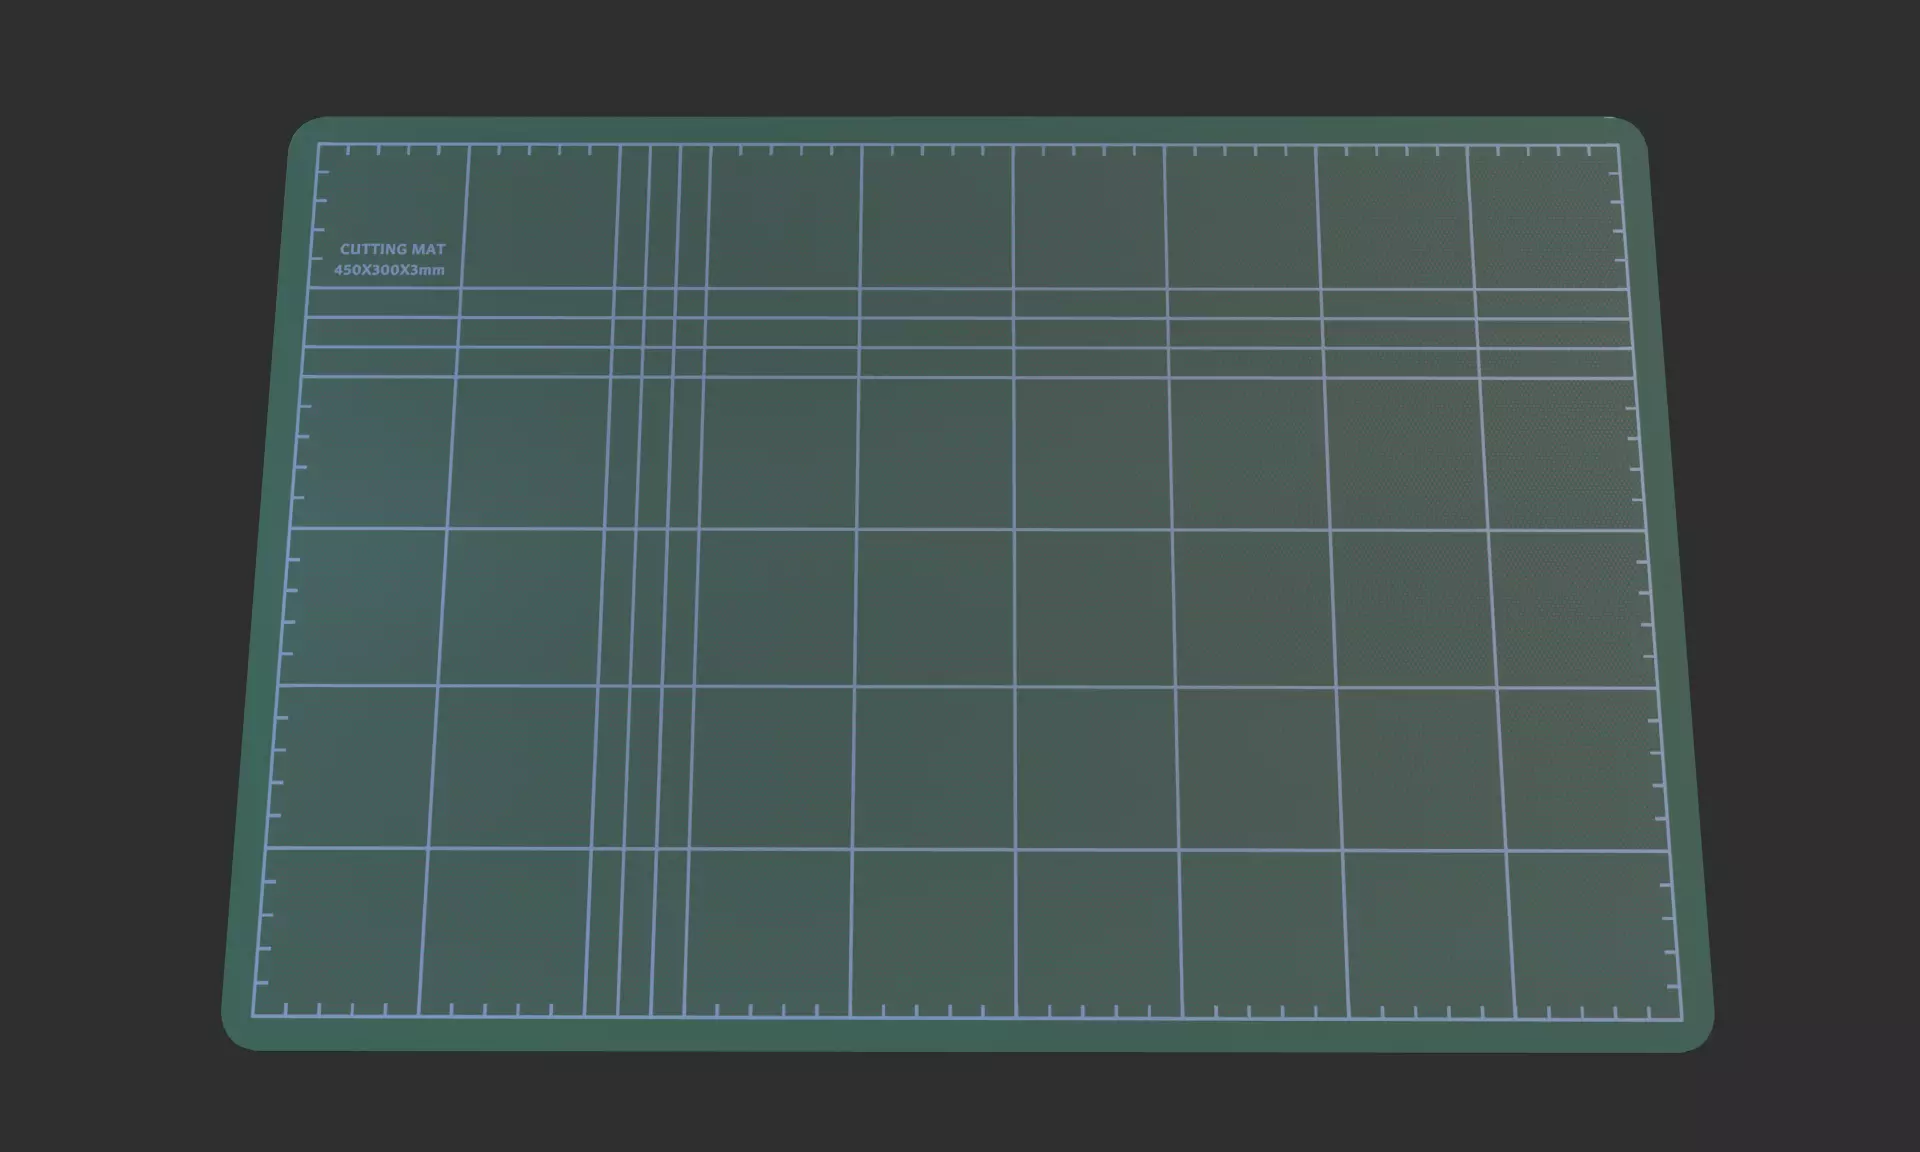The image size is (1920, 1152).
Task: Click the grid's inner bottom-left corner
Action: [253, 1015]
